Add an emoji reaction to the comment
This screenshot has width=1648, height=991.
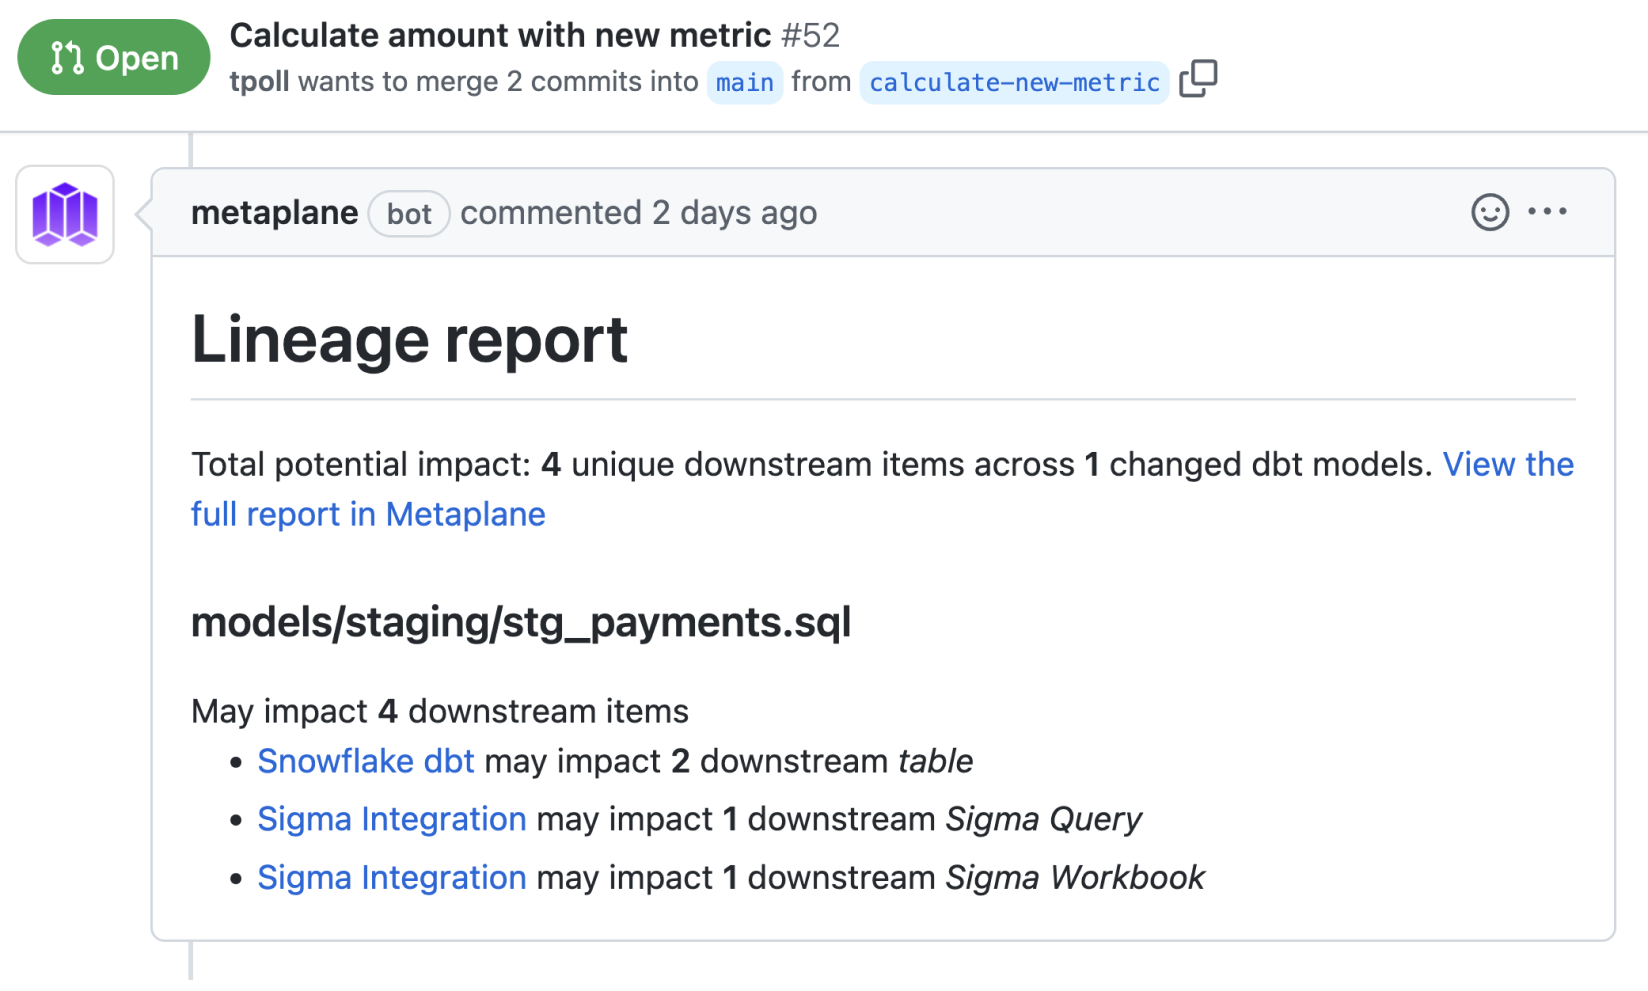click(x=1489, y=212)
